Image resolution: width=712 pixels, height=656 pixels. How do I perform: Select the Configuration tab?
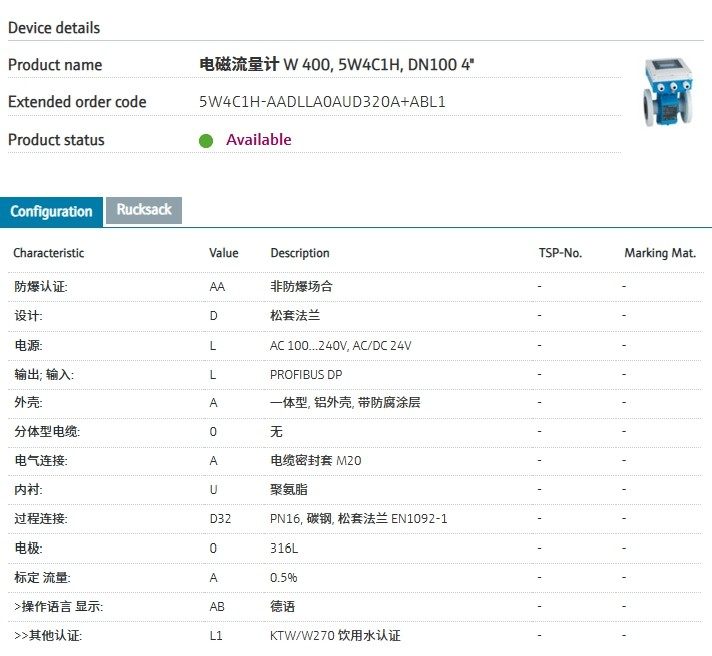[51, 212]
